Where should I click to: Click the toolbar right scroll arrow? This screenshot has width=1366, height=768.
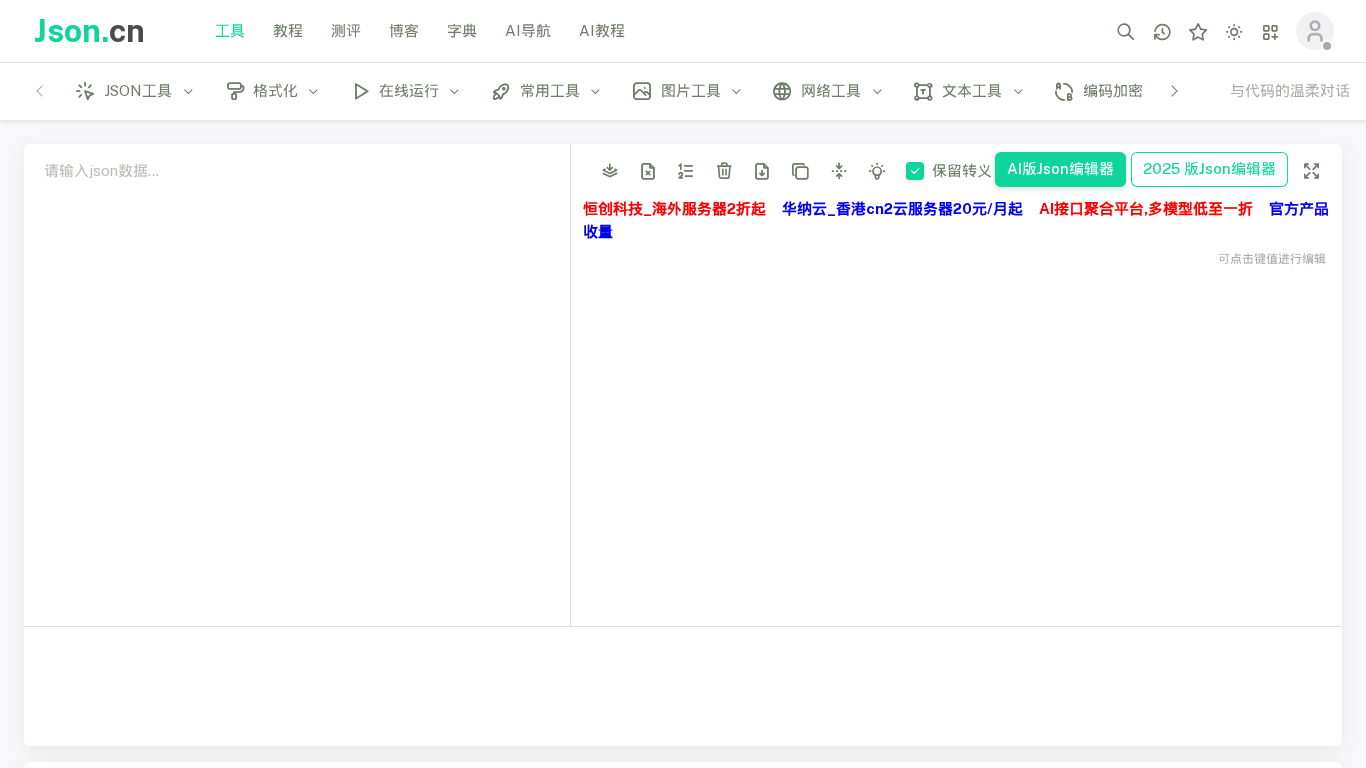click(1174, 91)
